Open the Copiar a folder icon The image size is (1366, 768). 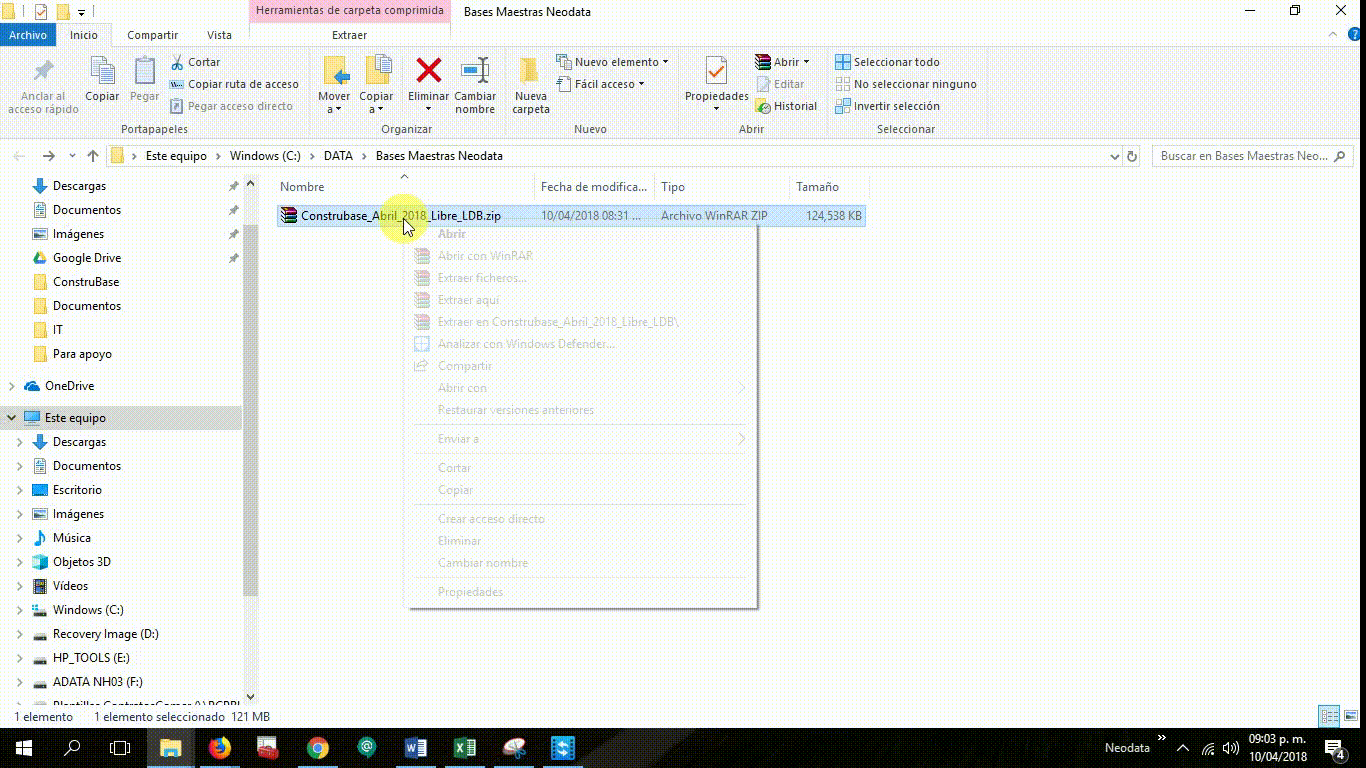pos(376,71)
